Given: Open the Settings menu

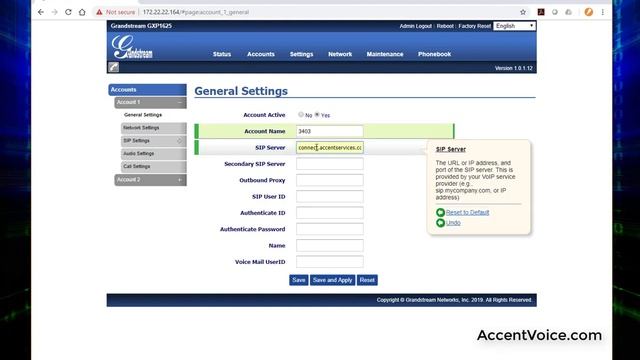Looking at the screenshot, I should point(301,54).
